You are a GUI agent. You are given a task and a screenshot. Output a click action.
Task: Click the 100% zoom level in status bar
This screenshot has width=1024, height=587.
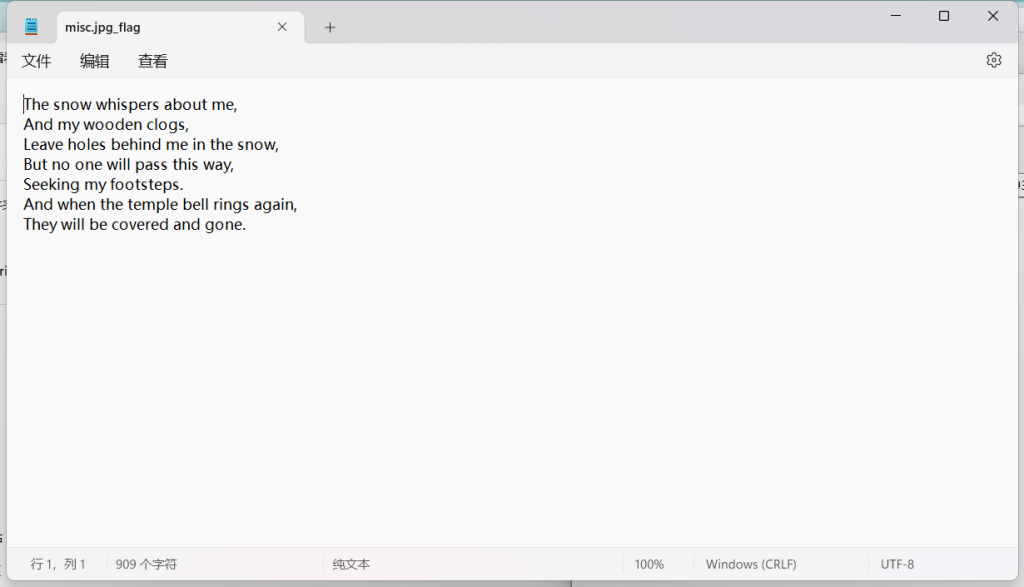(649, 564)
